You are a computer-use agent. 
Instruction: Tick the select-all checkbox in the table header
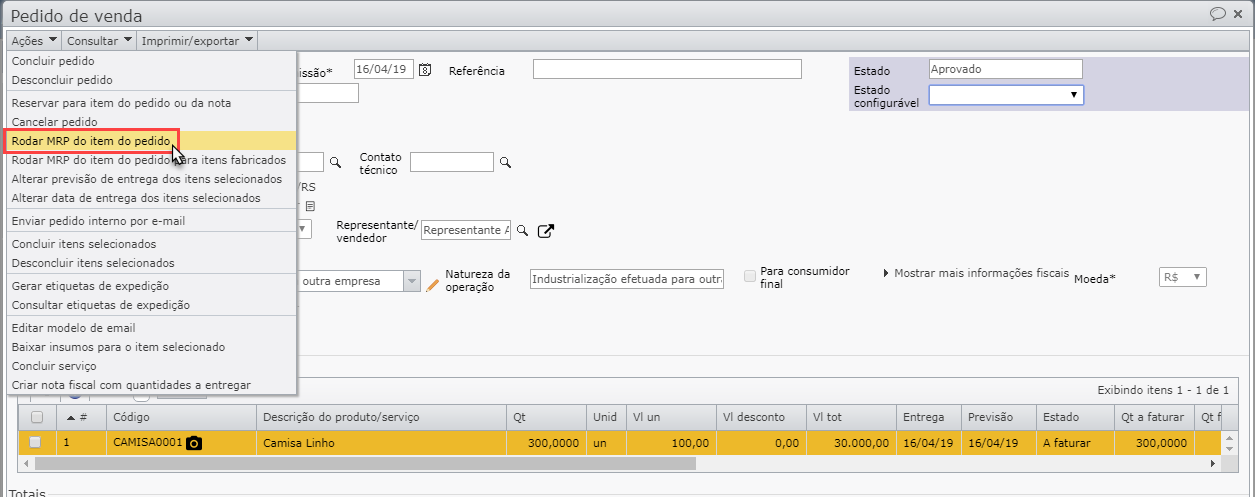click(x=37, y=417)
